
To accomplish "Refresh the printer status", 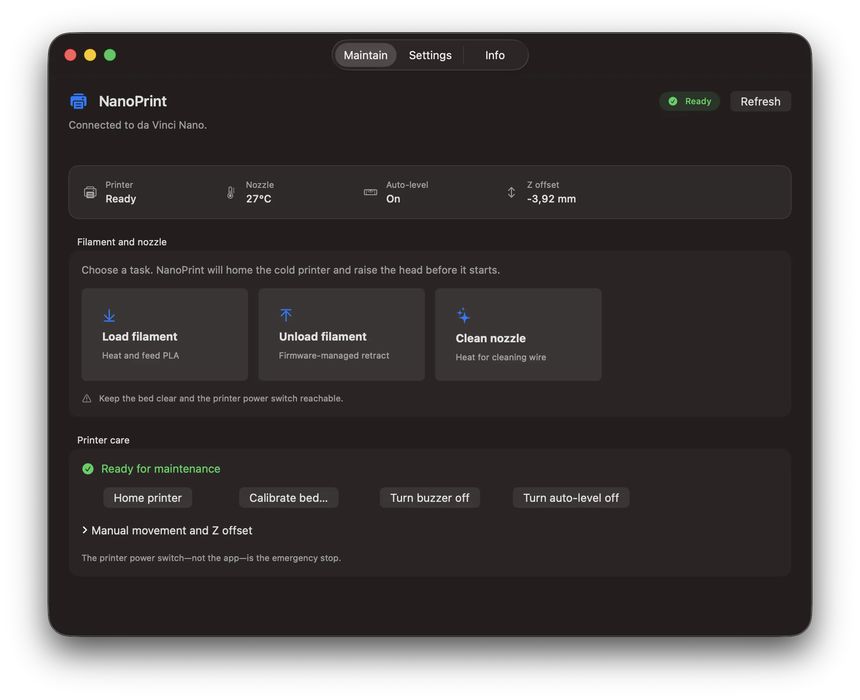I will tap(760, 101).
